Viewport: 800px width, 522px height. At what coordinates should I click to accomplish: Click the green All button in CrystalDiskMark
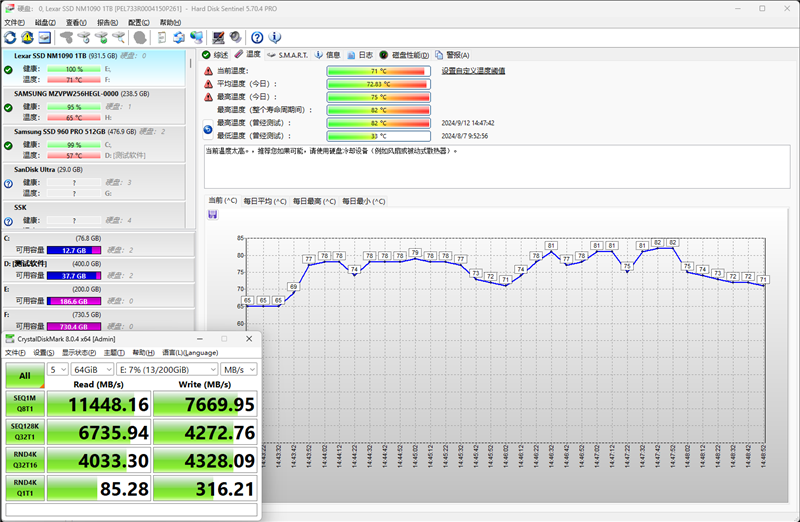25,376
